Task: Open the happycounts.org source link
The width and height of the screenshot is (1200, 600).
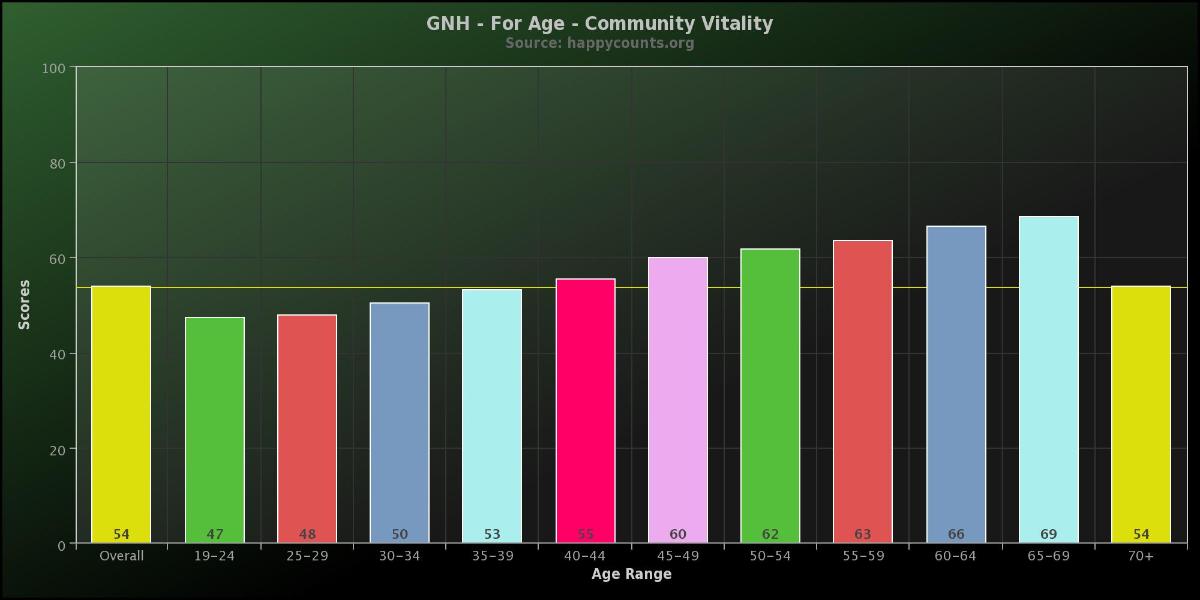Action: (x=599, y=43)
